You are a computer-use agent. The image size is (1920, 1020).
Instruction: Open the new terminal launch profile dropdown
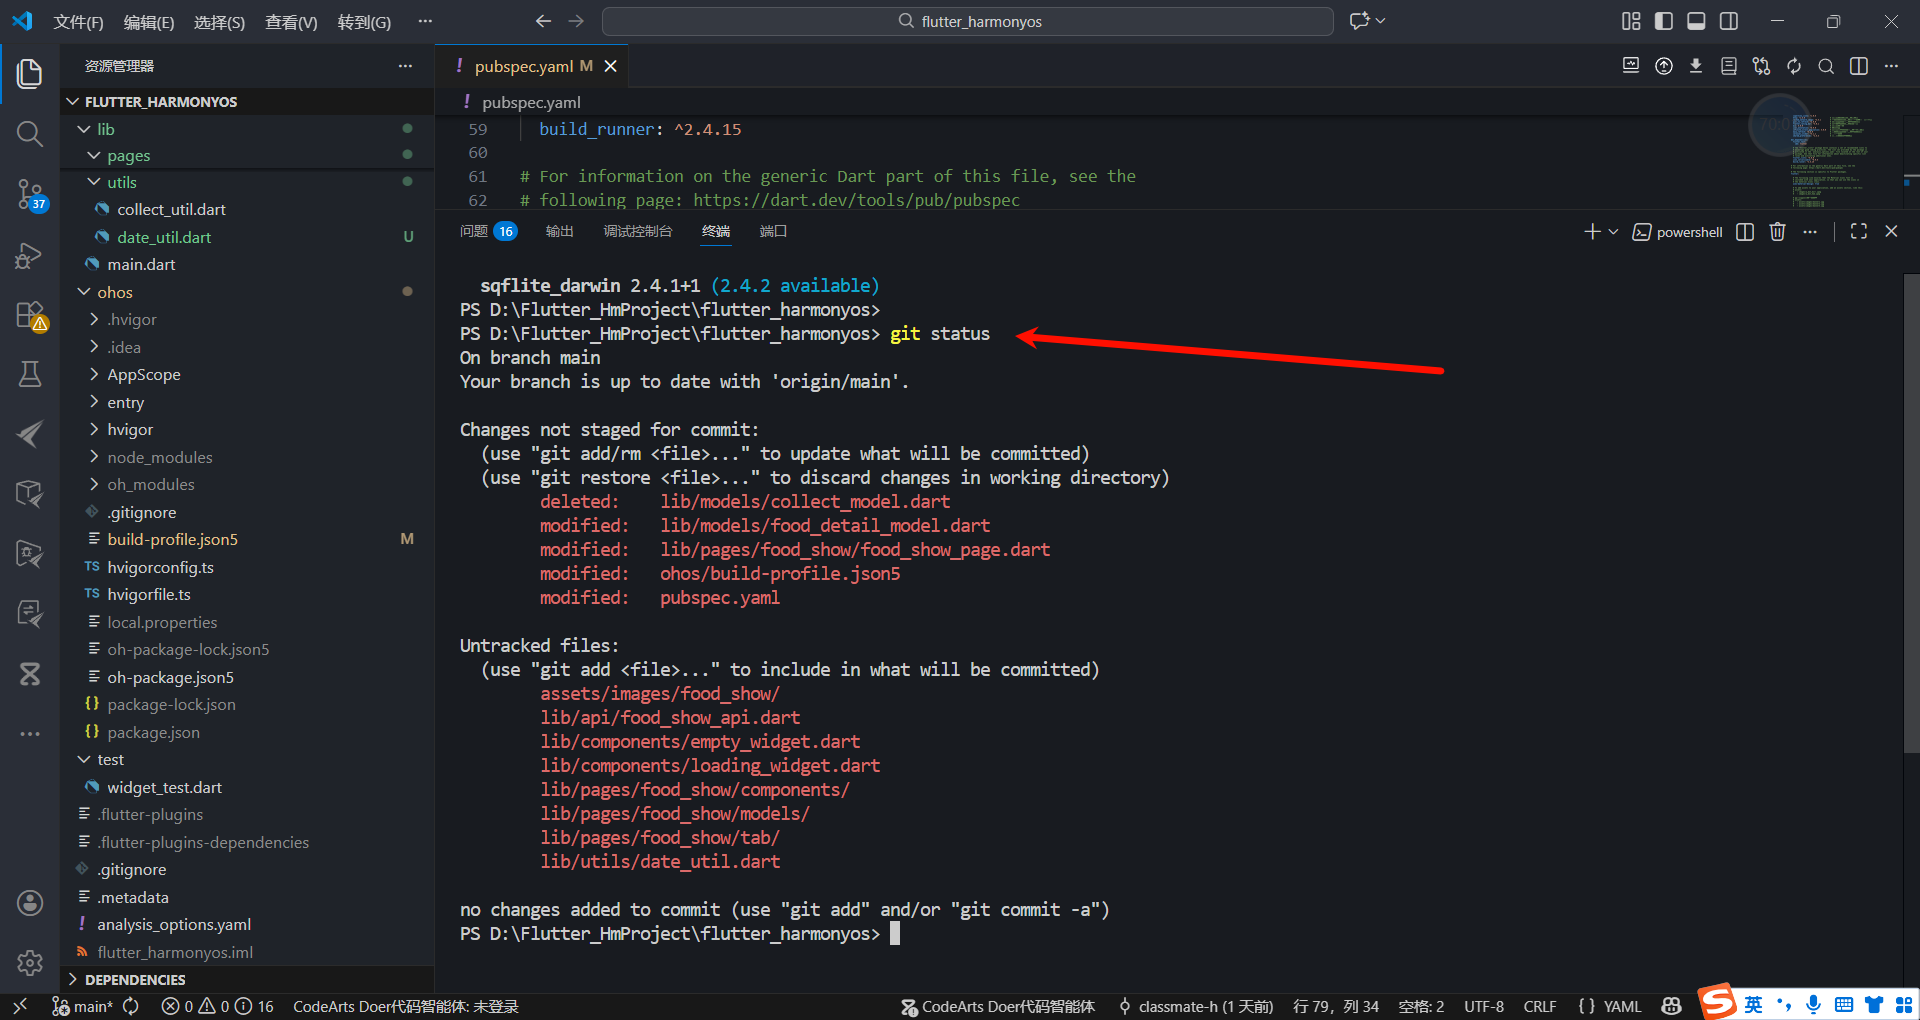1613,232
